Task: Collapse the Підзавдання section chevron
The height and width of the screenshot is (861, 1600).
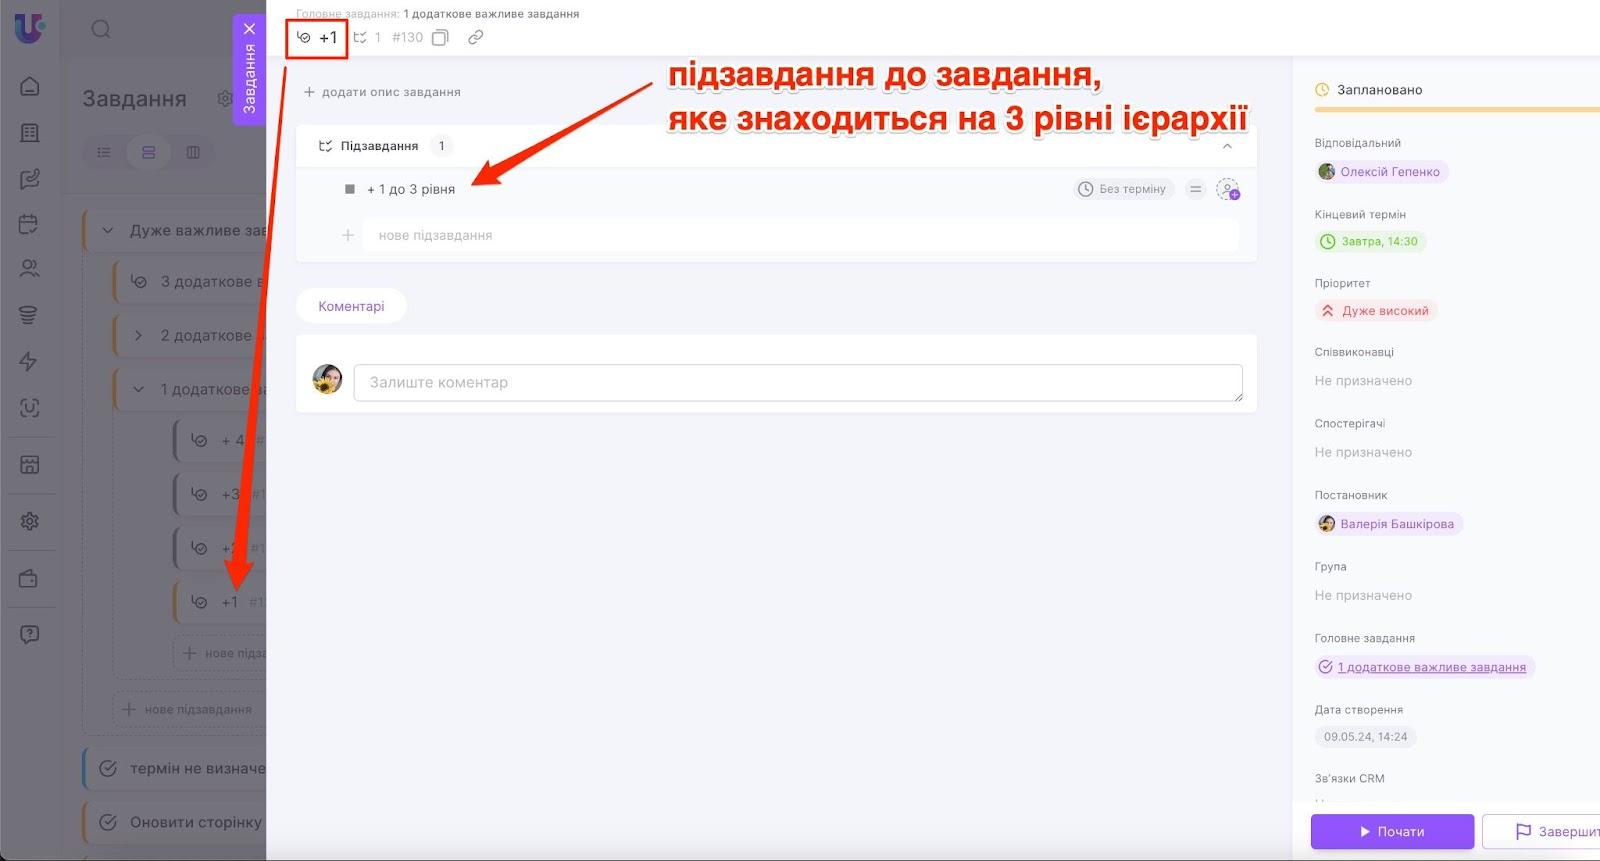Action: click(1227, 146)
